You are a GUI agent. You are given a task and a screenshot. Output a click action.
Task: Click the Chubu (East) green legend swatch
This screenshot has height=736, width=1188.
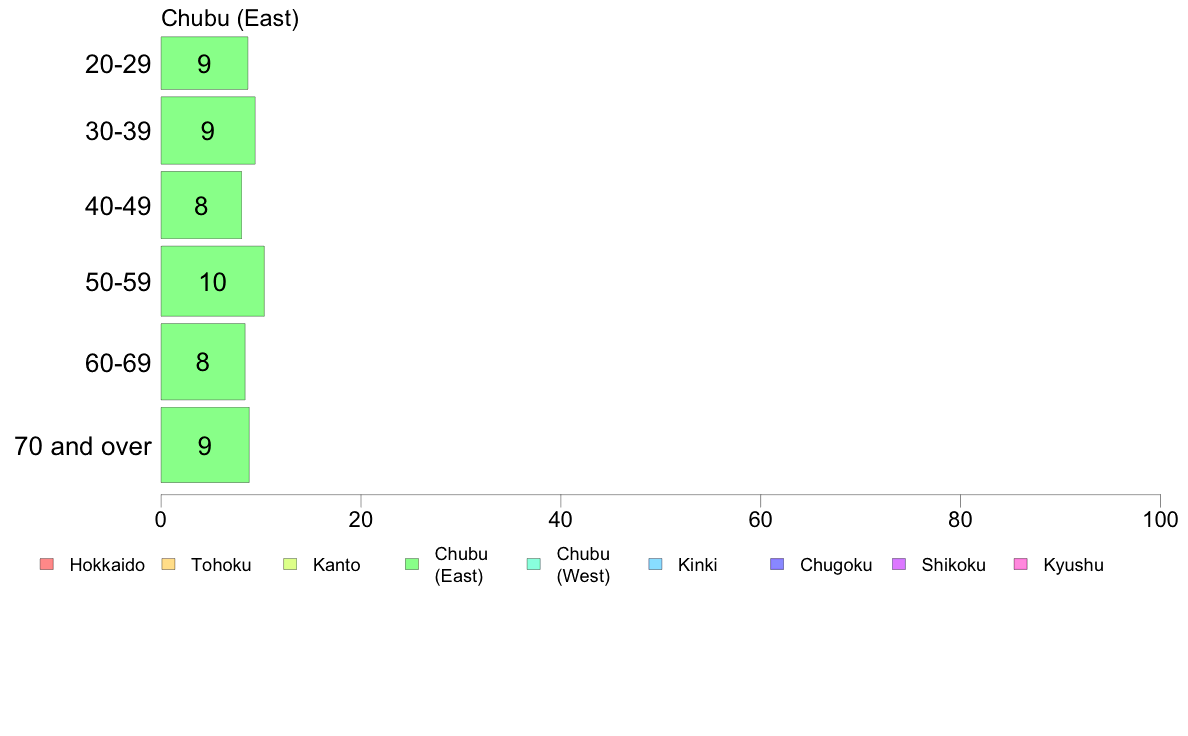pos(412,564)
